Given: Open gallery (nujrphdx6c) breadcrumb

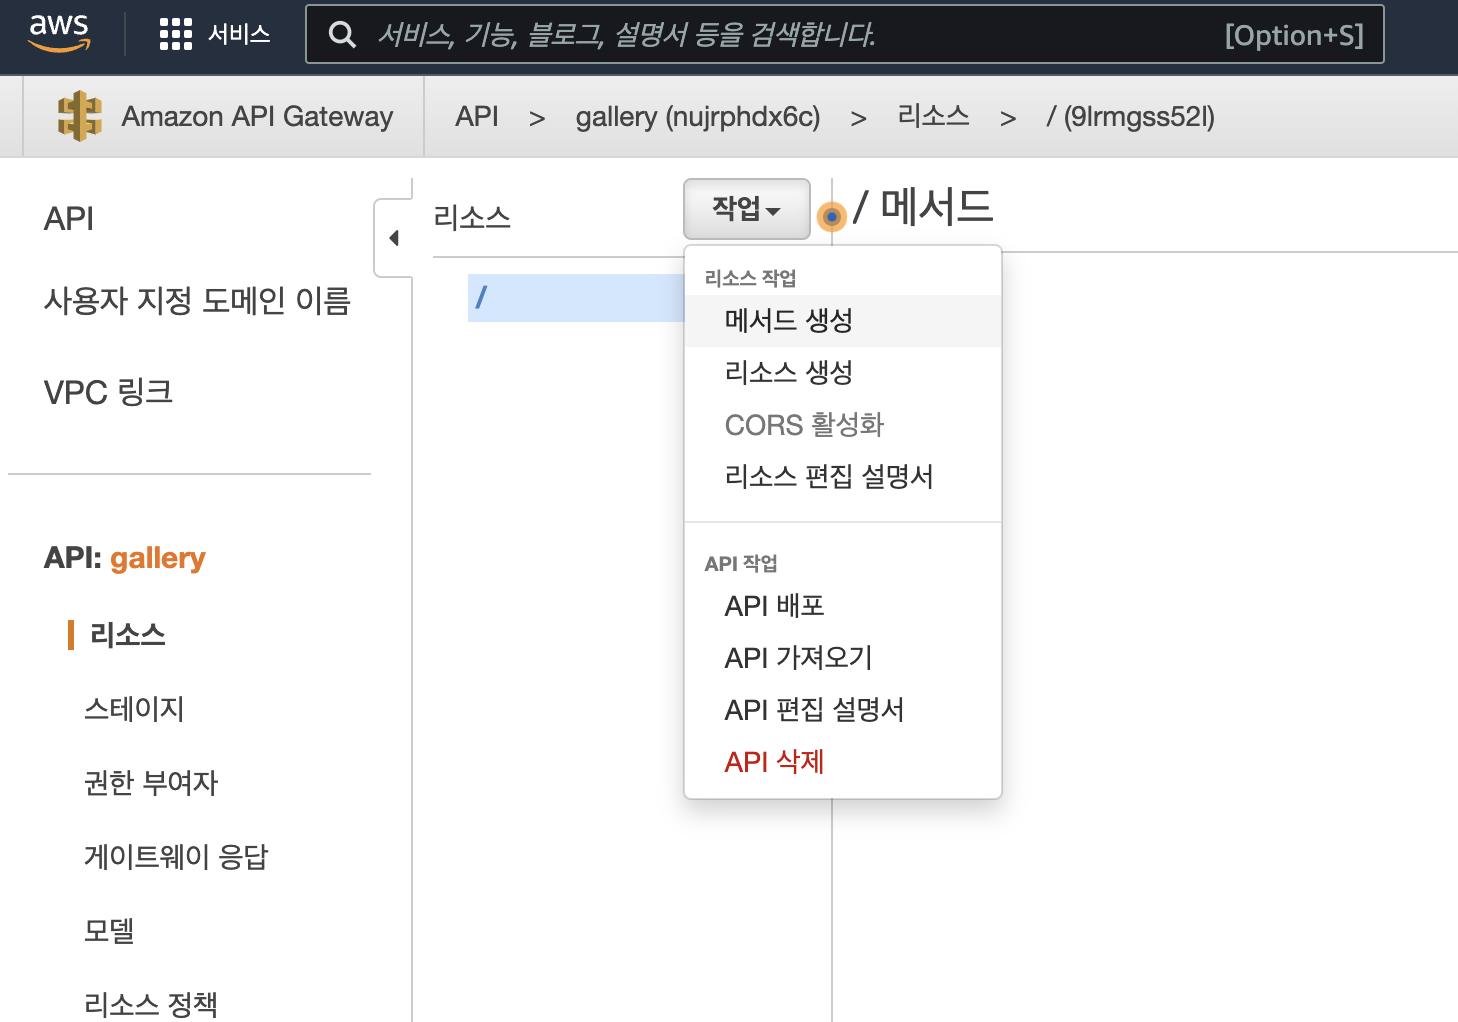Looking at the screenshot, I should click(x=698, y=117).
